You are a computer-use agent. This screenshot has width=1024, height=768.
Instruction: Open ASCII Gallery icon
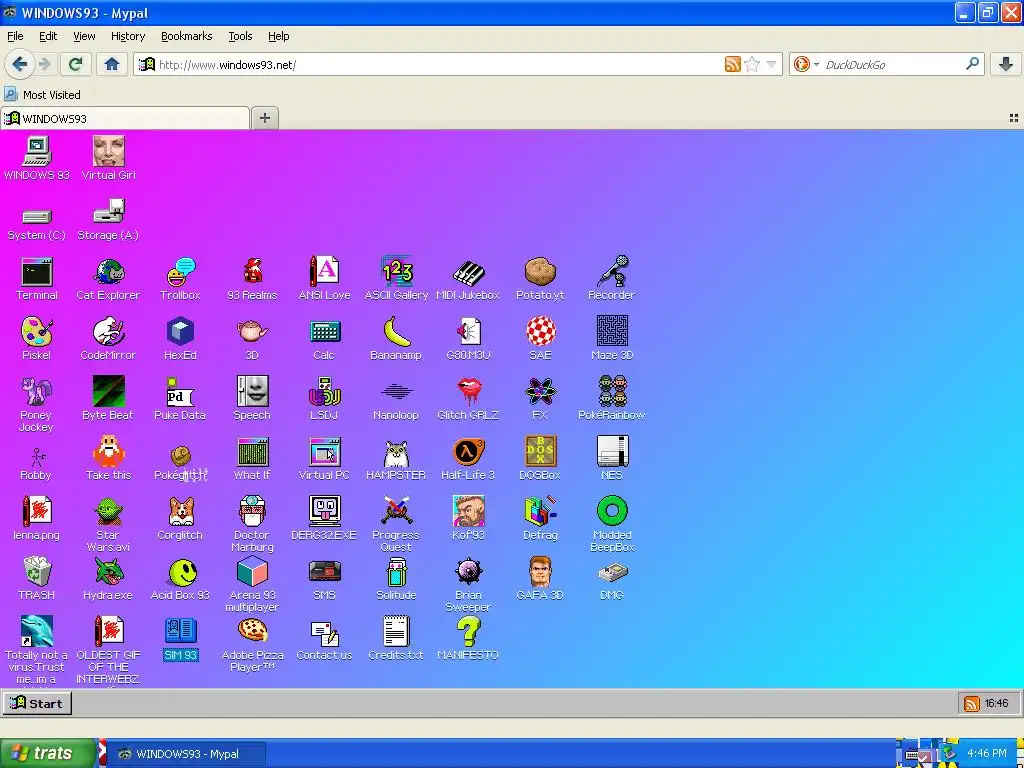(x=396, y=272)
